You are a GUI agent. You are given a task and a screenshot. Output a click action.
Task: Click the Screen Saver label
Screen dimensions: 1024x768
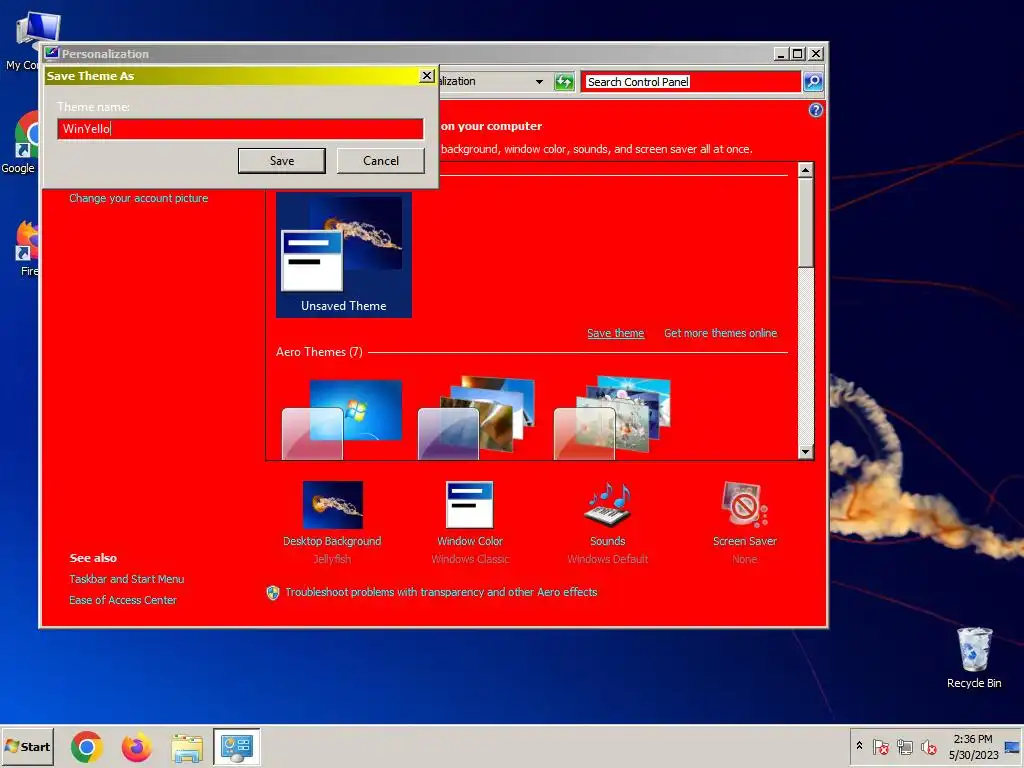pos(744,541)
